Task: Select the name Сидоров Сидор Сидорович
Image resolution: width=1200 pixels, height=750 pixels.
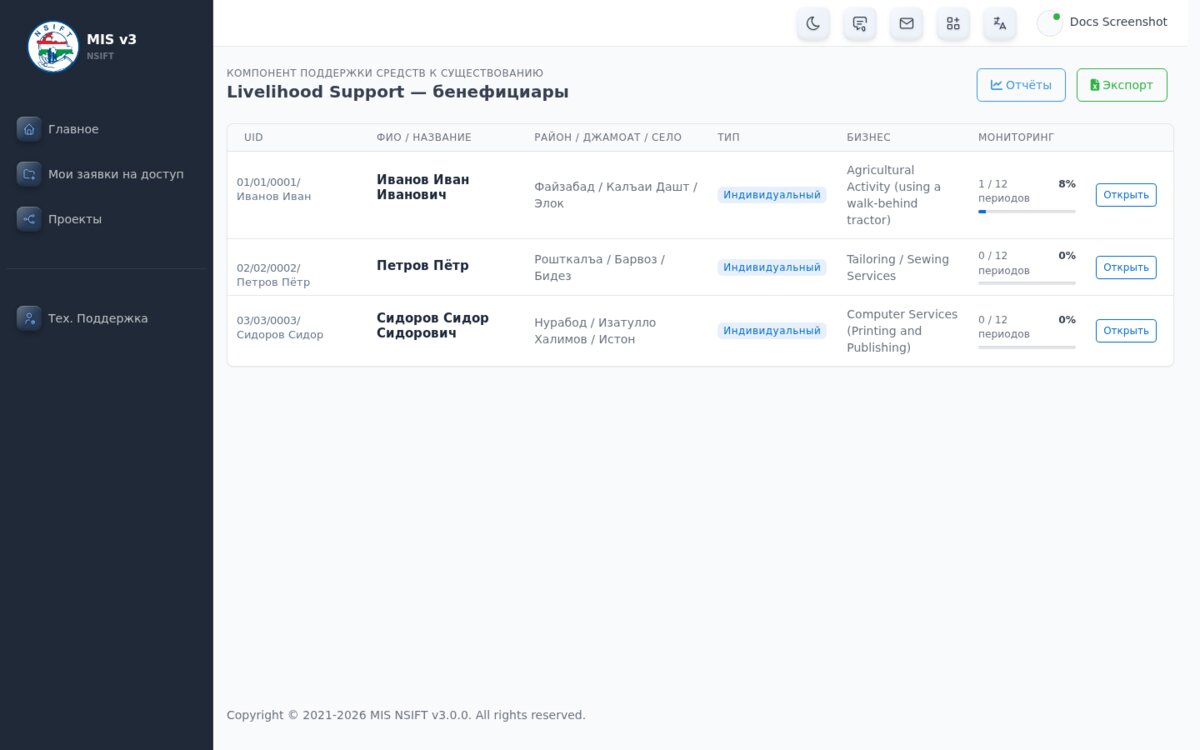Action: click(x=433, y=326)
